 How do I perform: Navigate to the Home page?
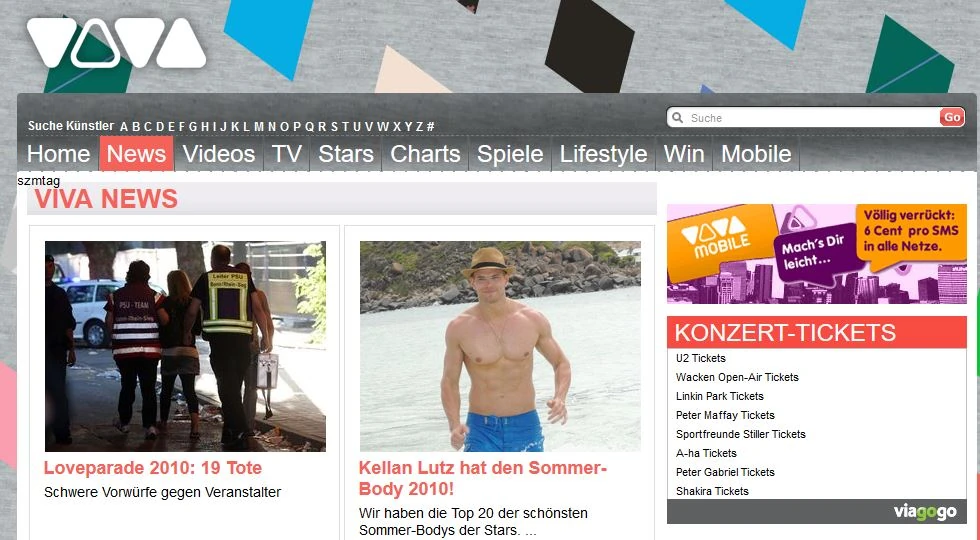click(x=59, y=154)
